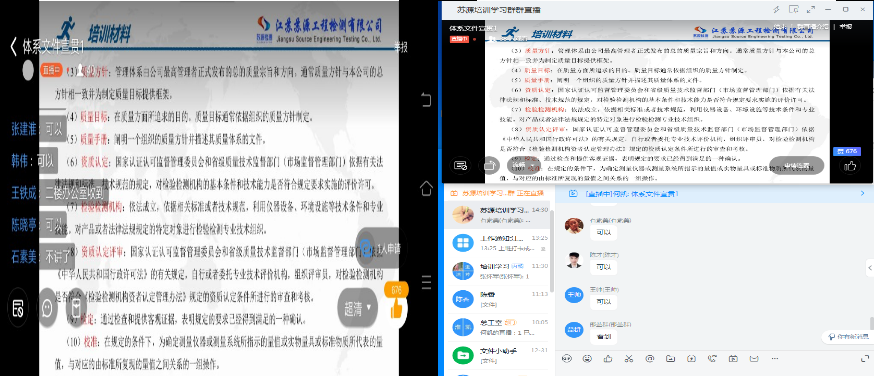The width and height of the screenshot is (874, 376).
Task: Select 韩伟 可以 comment
Action: tap(33, 161)
